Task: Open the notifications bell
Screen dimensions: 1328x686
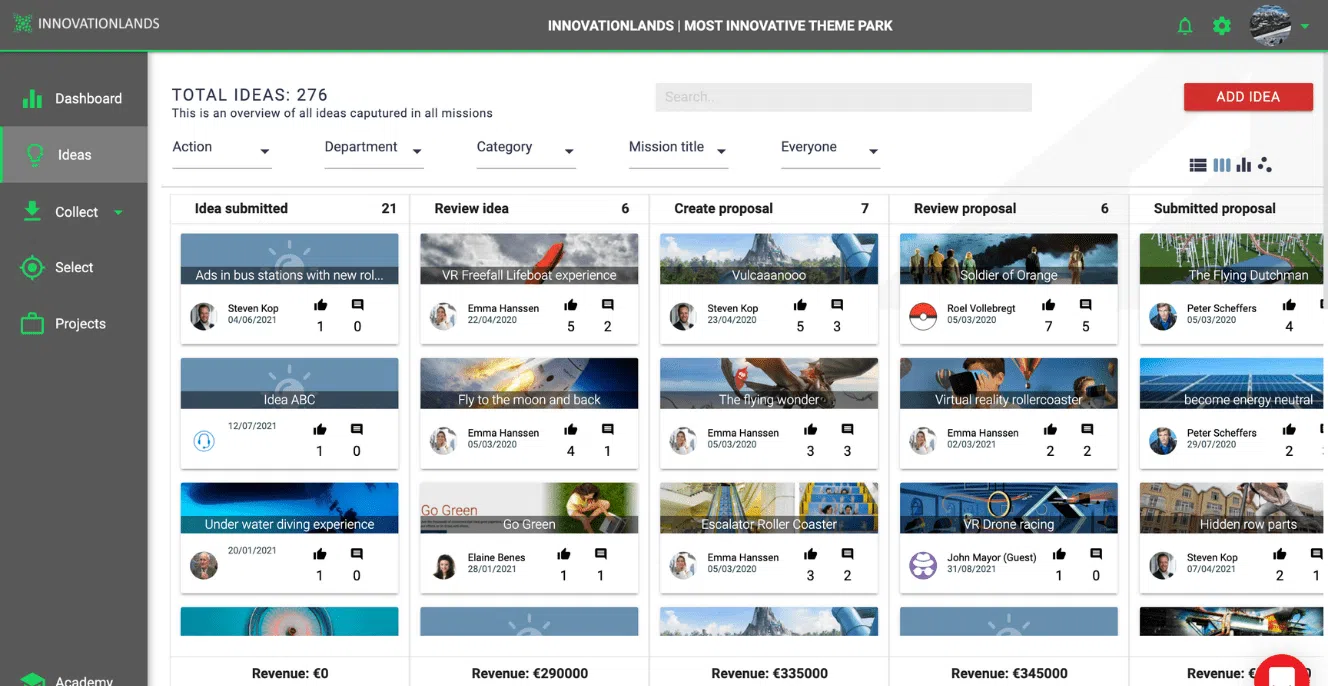Action: tap(1185, 26)
